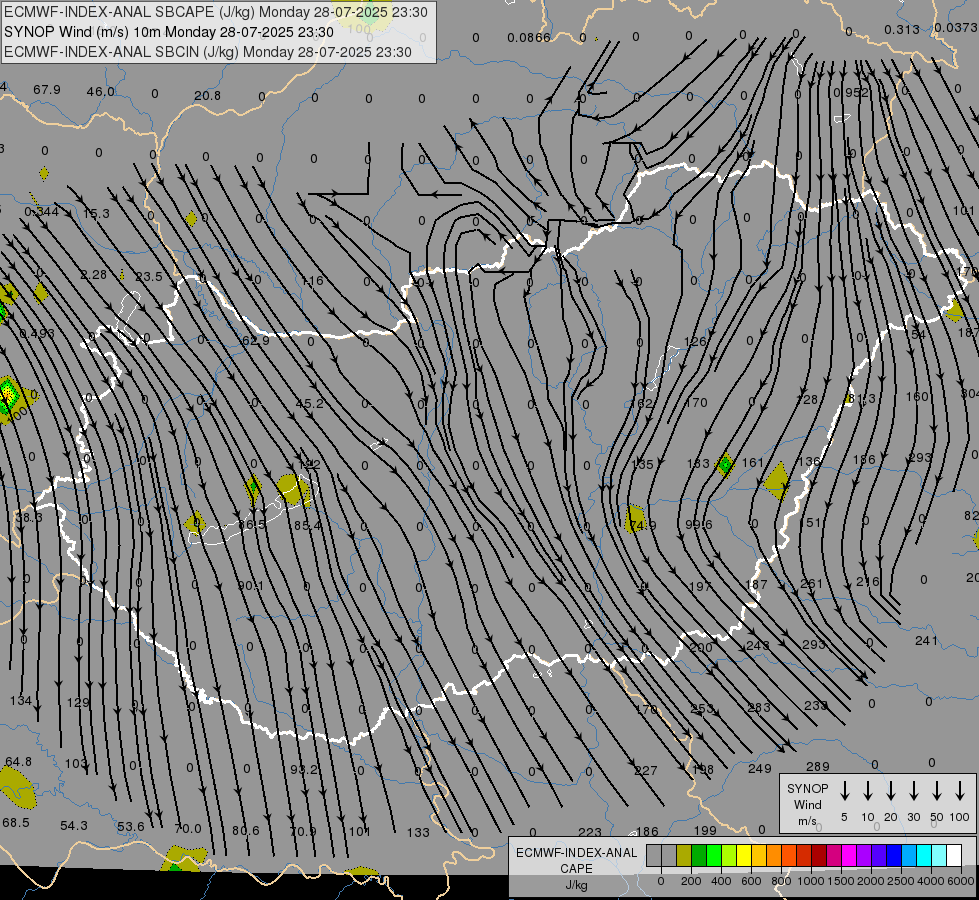Image resolution: width=979 pixels, height=900 pixels.
Task: Click the 10 m/s wind arrow in legend
Action: click(x=868, y=791)
